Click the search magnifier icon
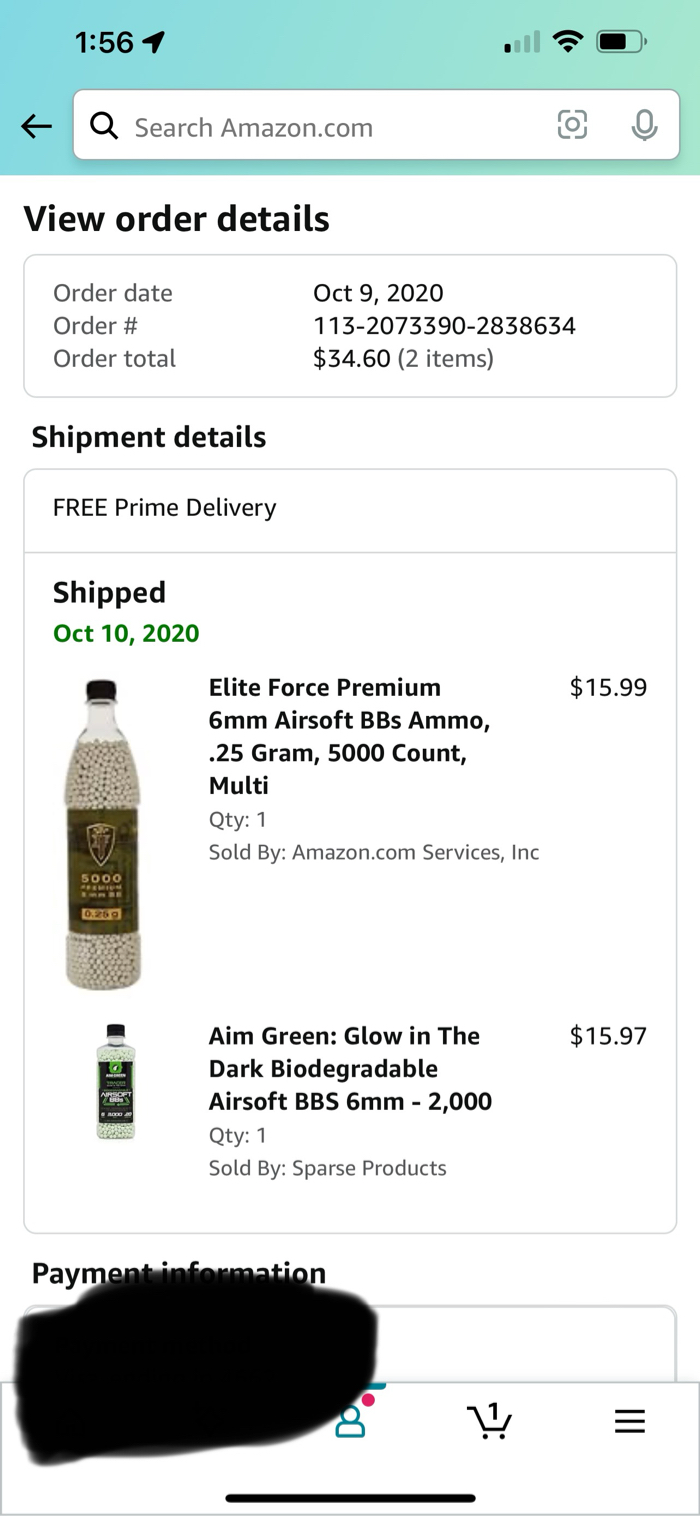This screenshot has height=1516, width=700. [103, 126]
